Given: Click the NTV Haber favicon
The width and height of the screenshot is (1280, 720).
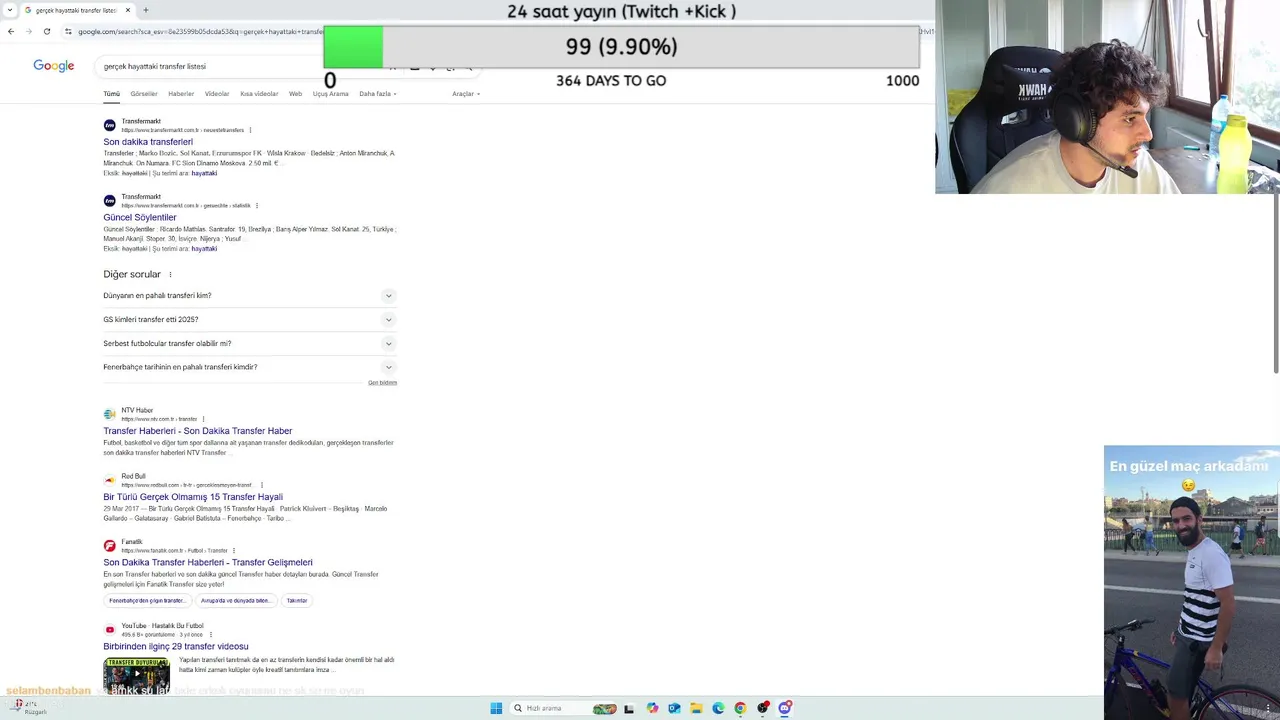Looking at the screenshot, I should point(110,414).
